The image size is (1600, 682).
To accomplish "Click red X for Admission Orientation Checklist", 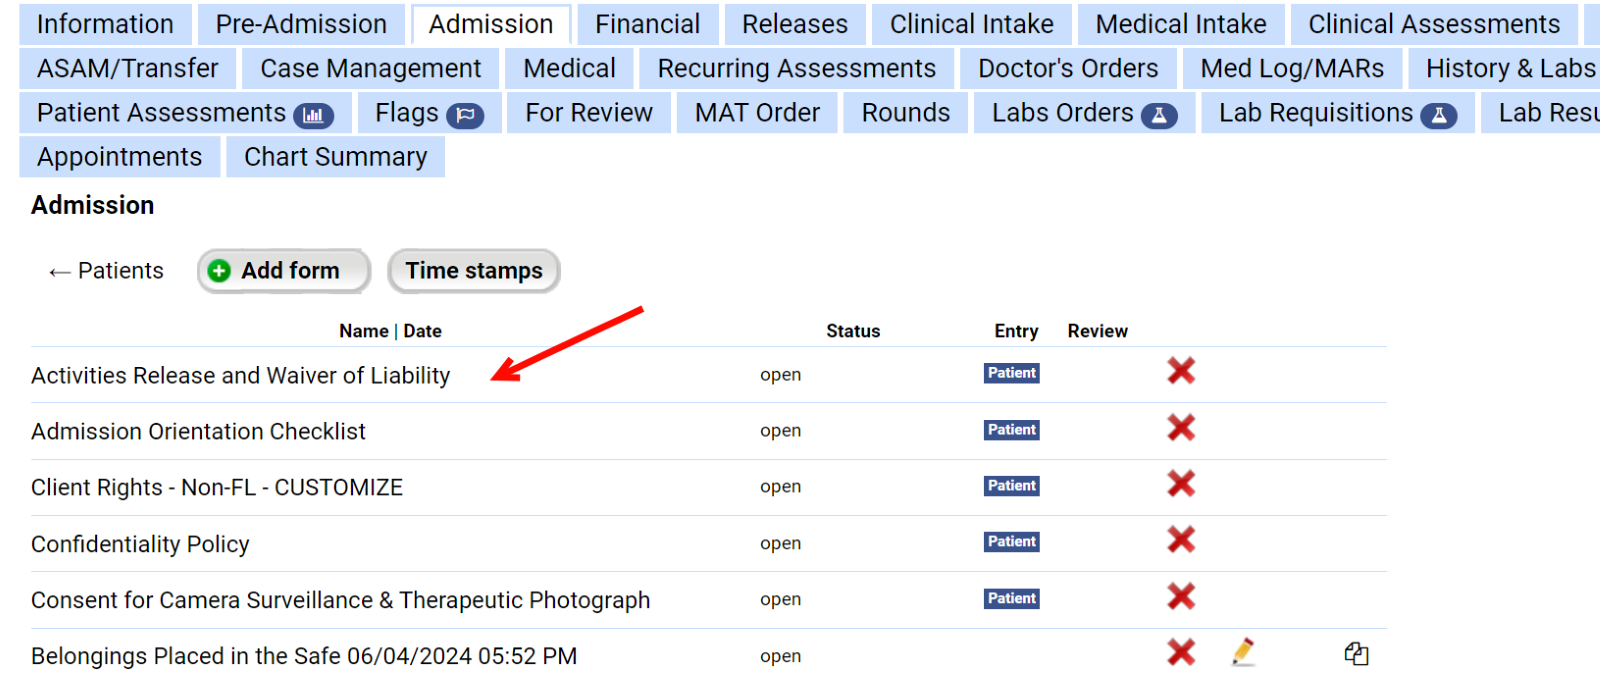I will [1181, 428].
